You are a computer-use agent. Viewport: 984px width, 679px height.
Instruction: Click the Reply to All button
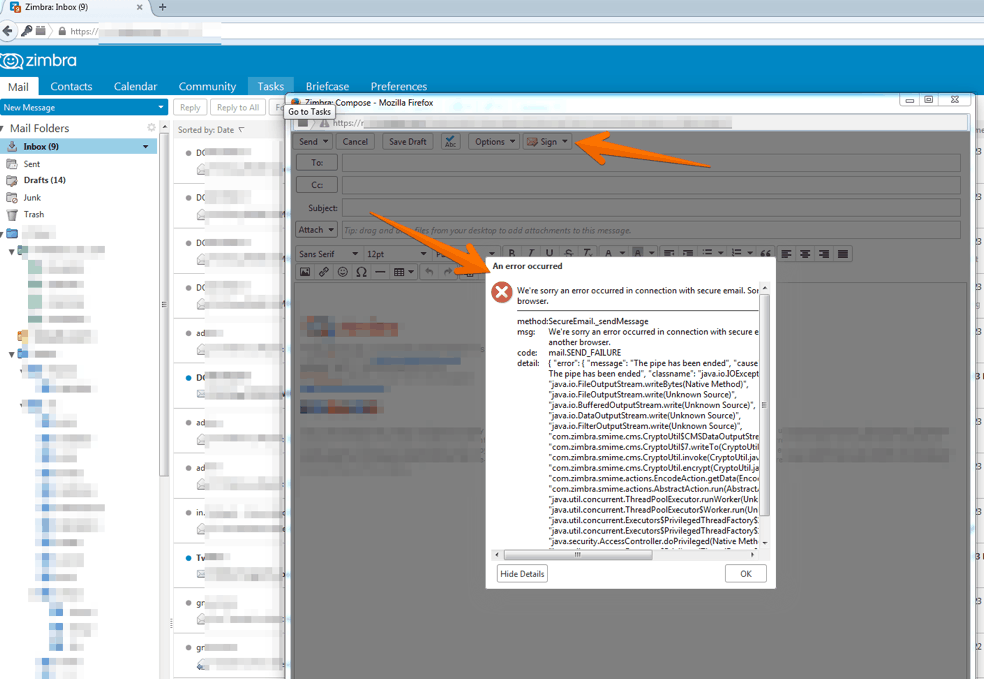(238, 107)
